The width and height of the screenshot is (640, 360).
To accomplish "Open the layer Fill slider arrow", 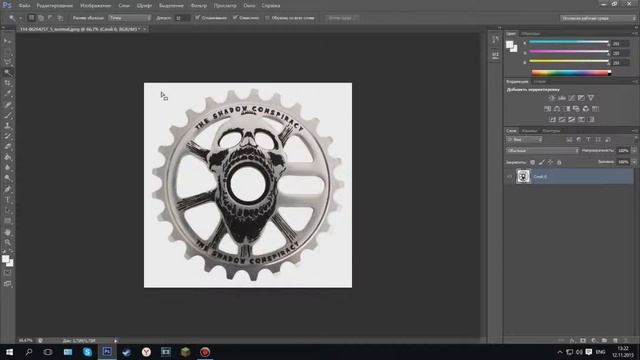I will coord(634,162).
